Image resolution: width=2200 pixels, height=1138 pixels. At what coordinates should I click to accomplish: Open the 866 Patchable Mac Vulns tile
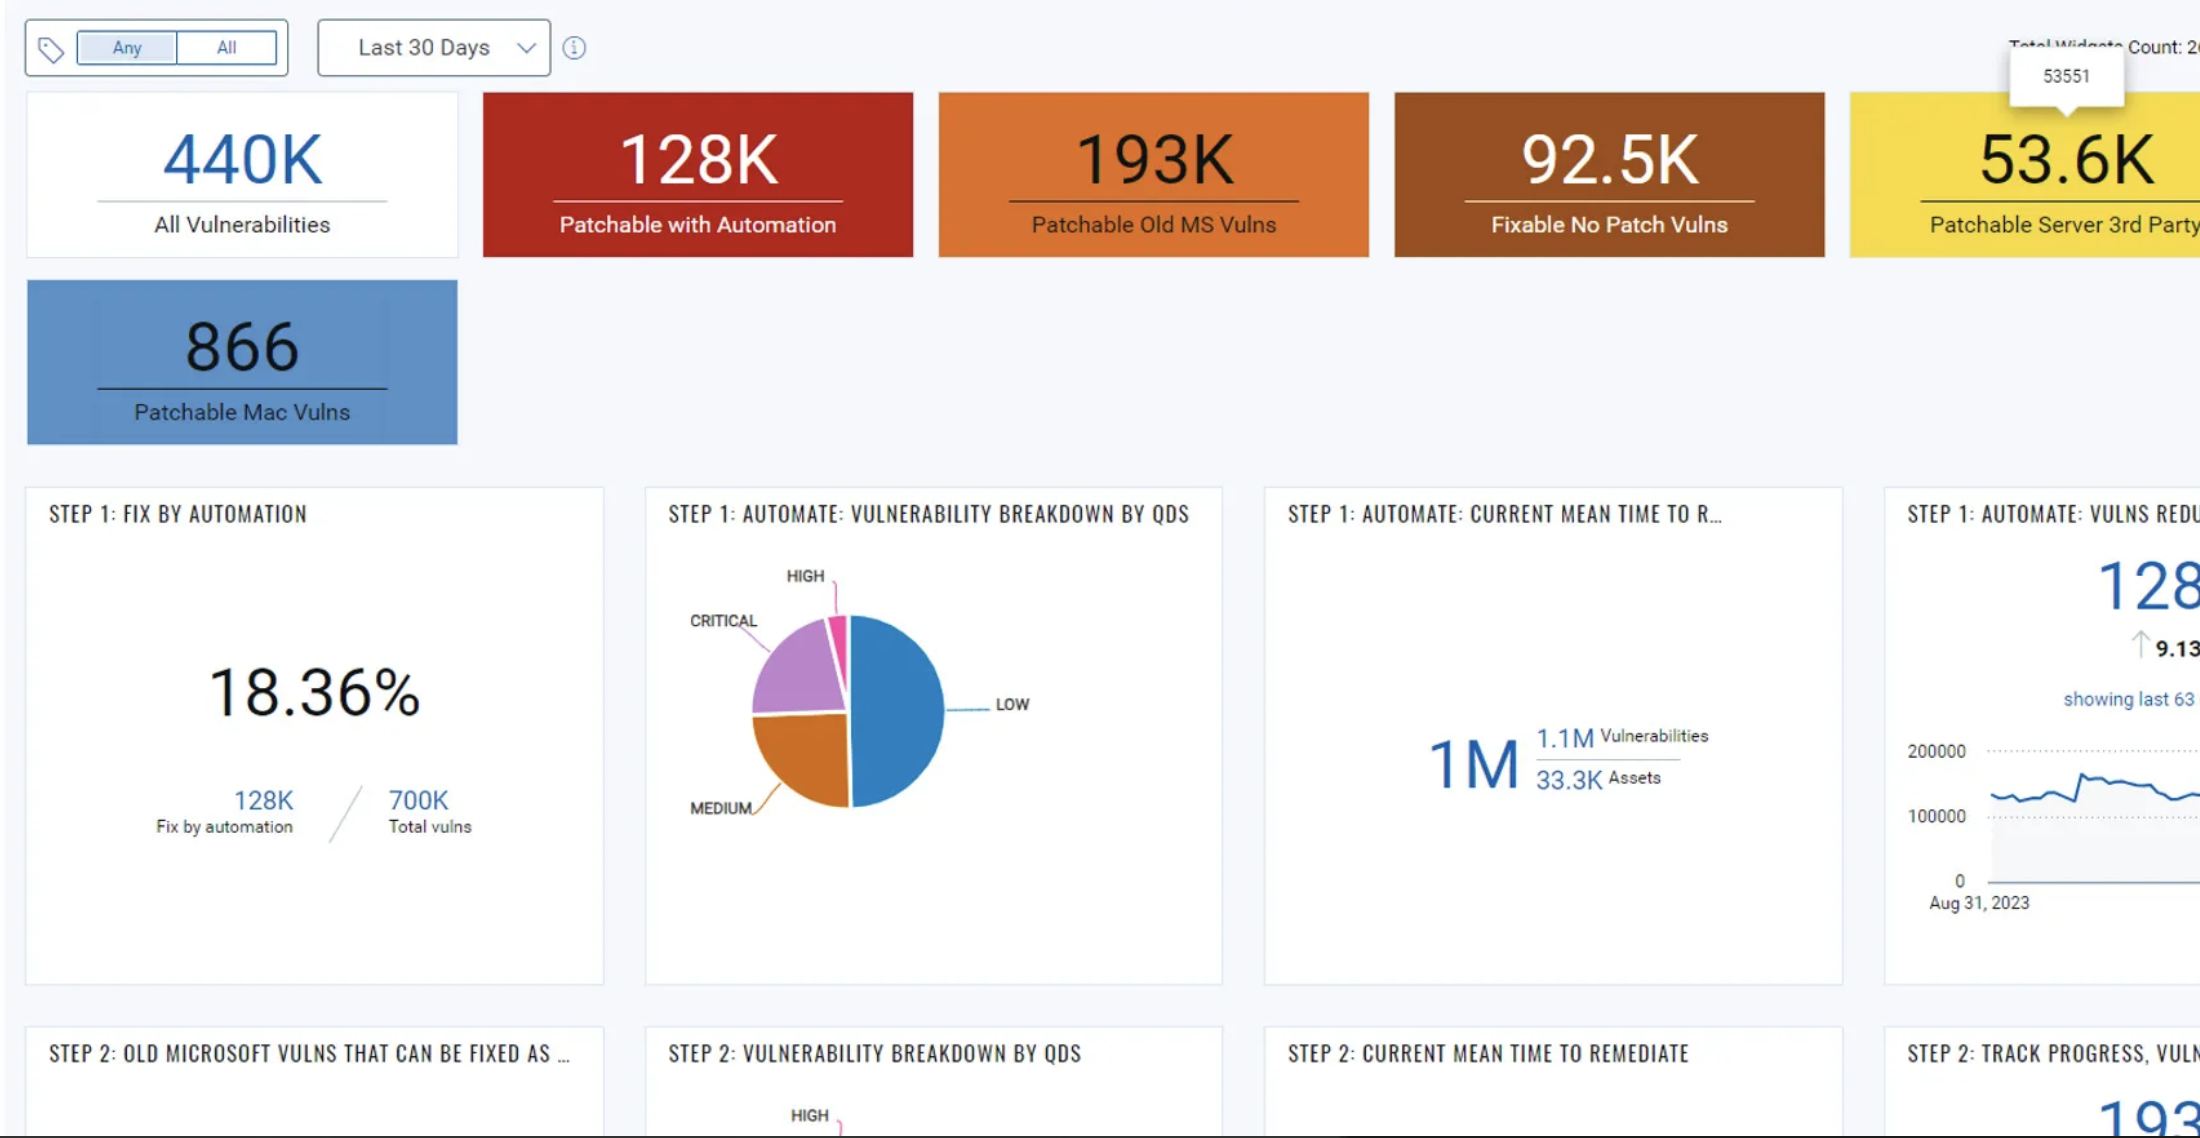(242, 362)
